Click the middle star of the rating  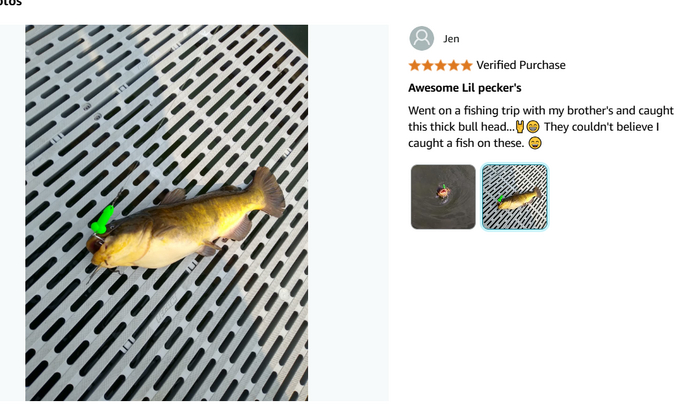(x=441, y=66)
